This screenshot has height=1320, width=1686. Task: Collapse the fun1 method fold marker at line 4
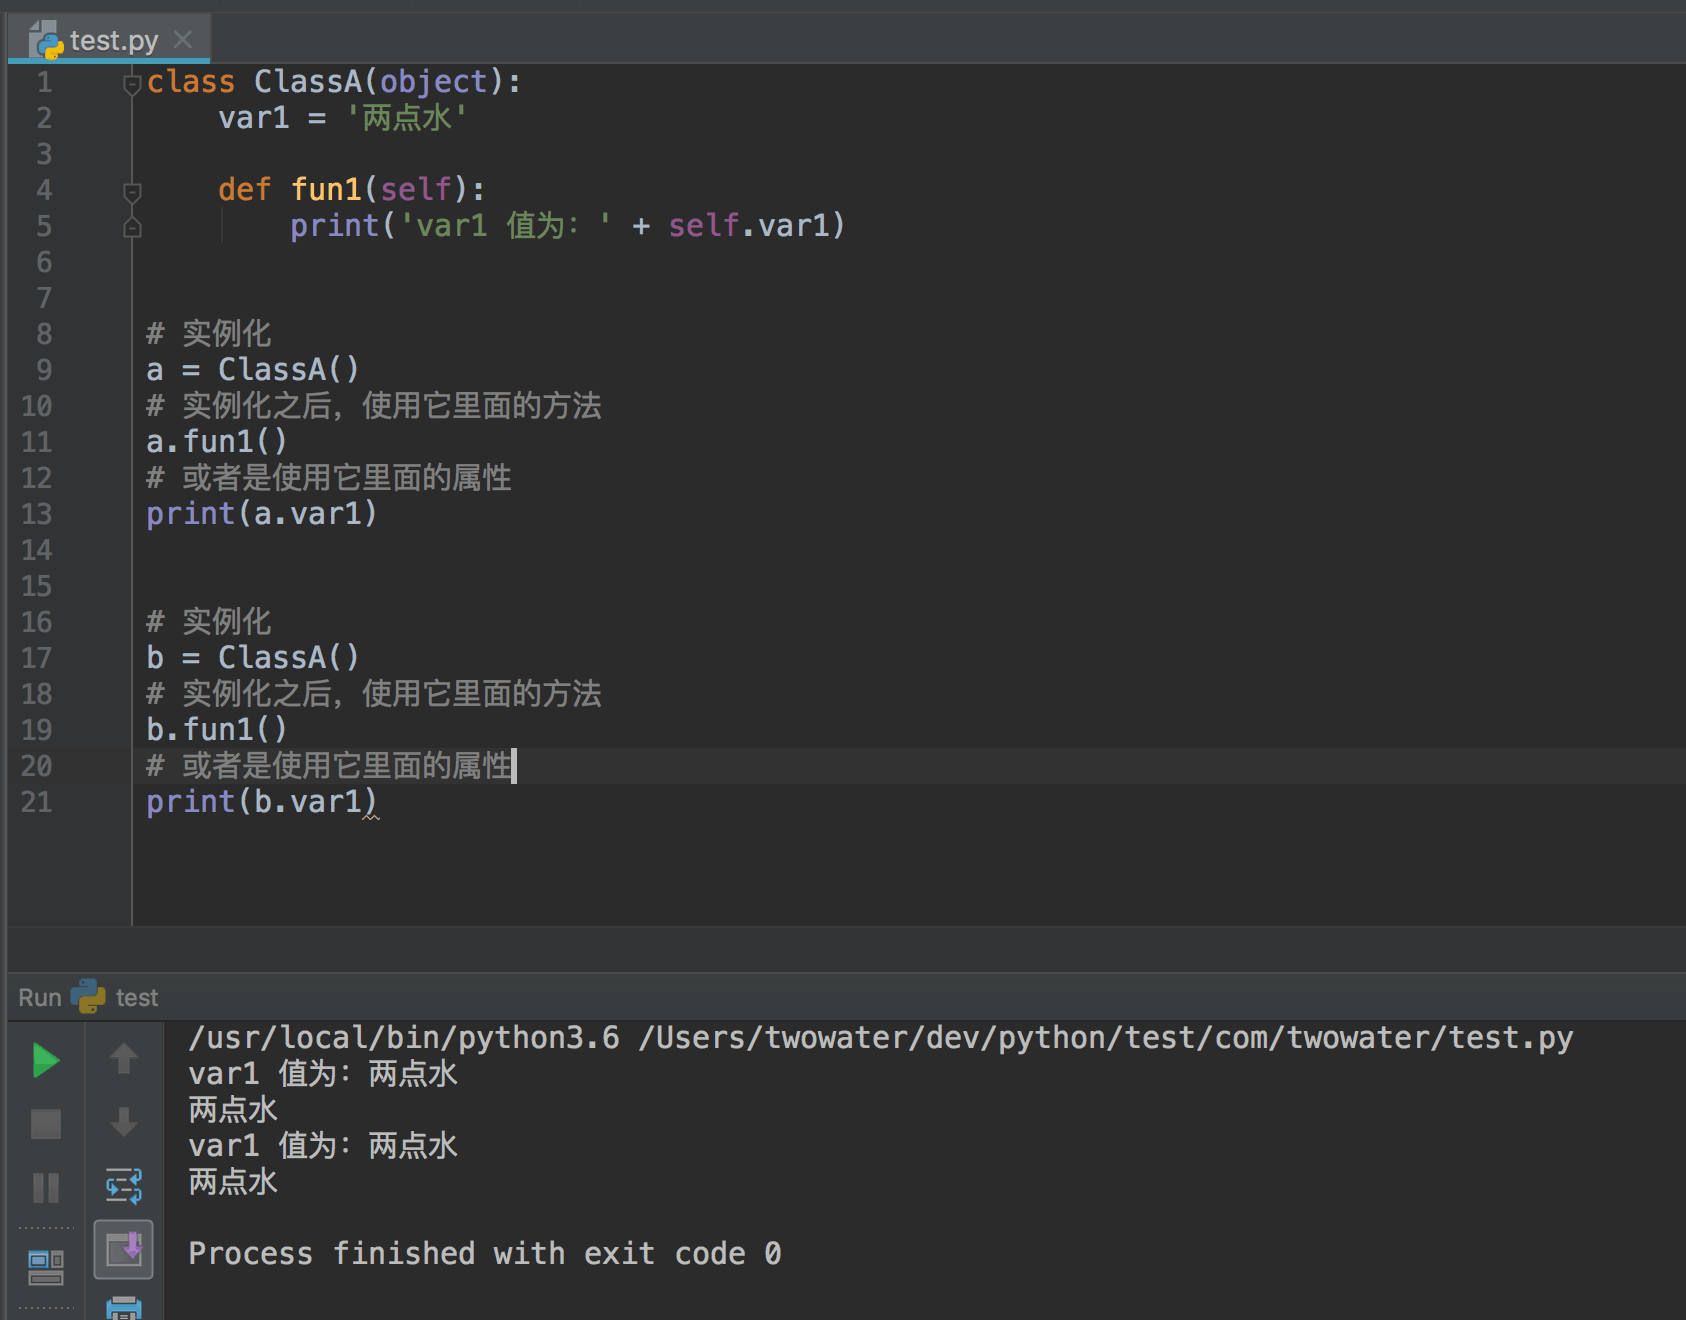point(132,191)
